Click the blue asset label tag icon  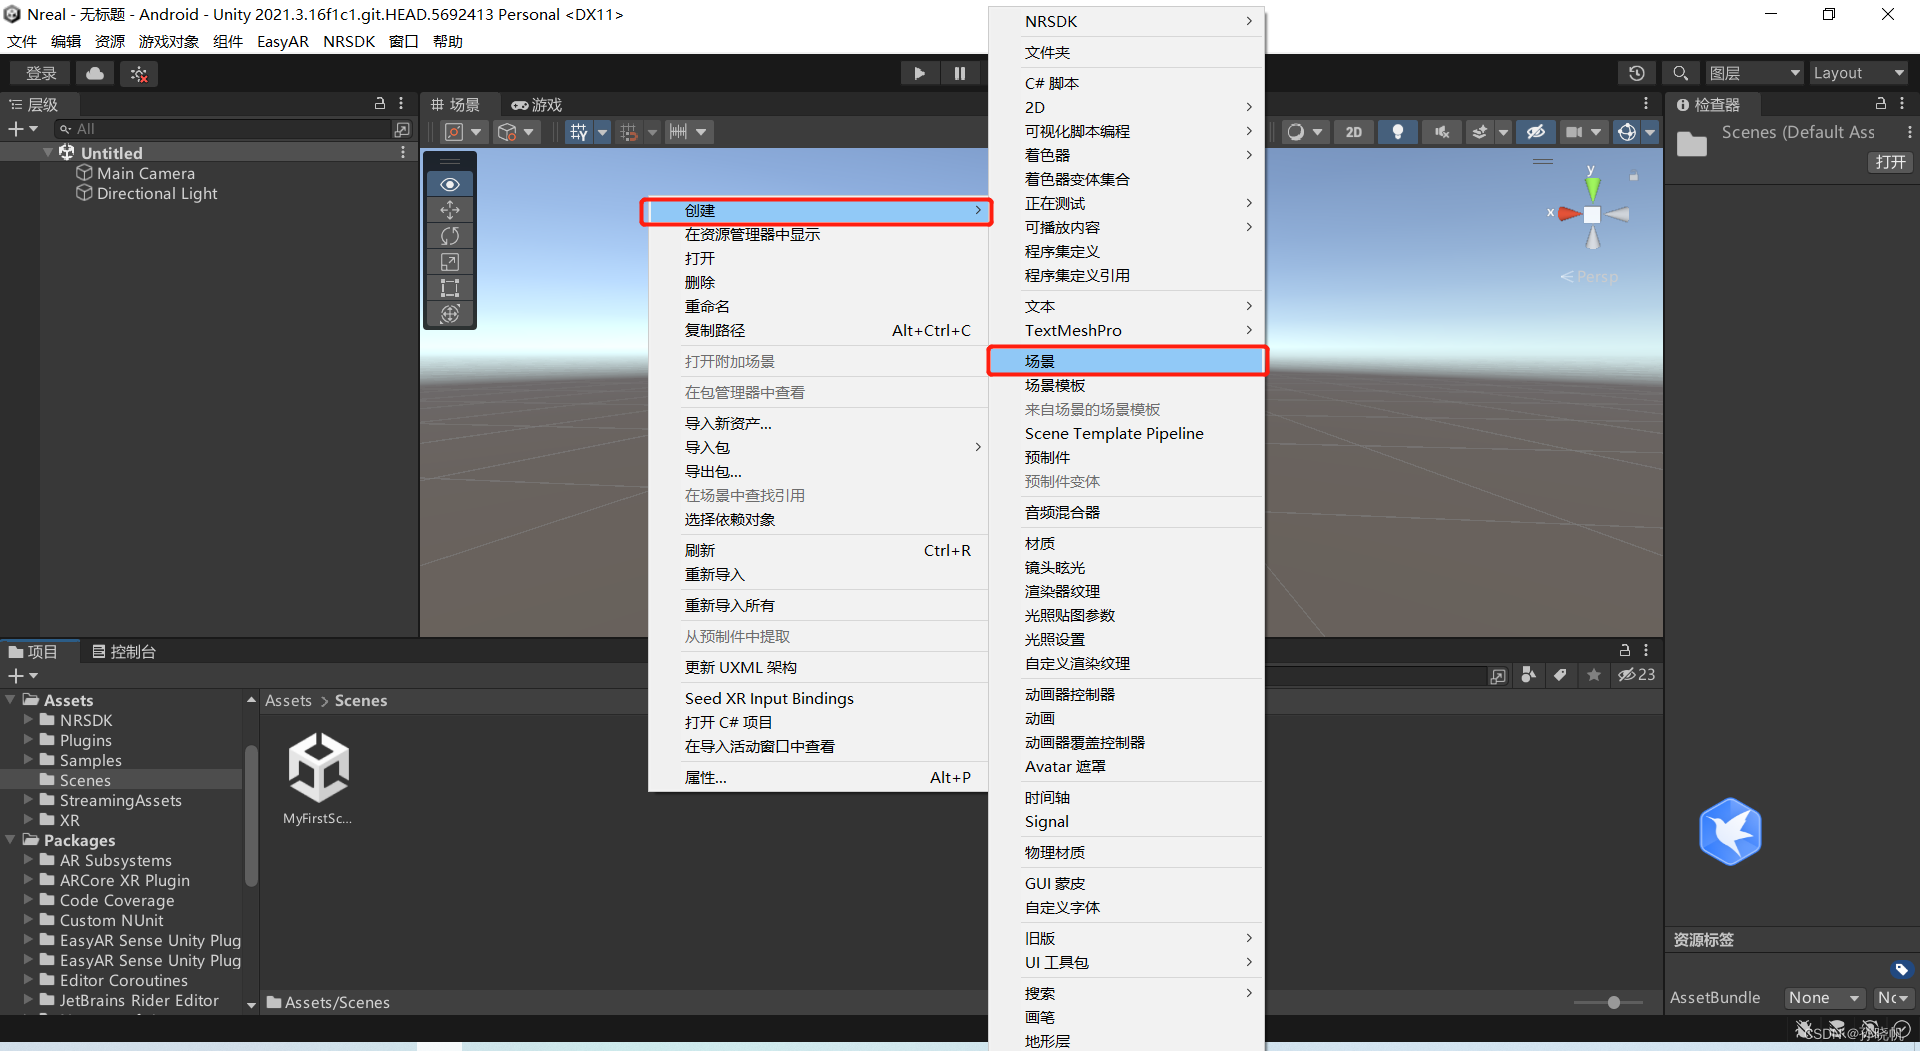pyautogui.click(x=1901, y=969)
